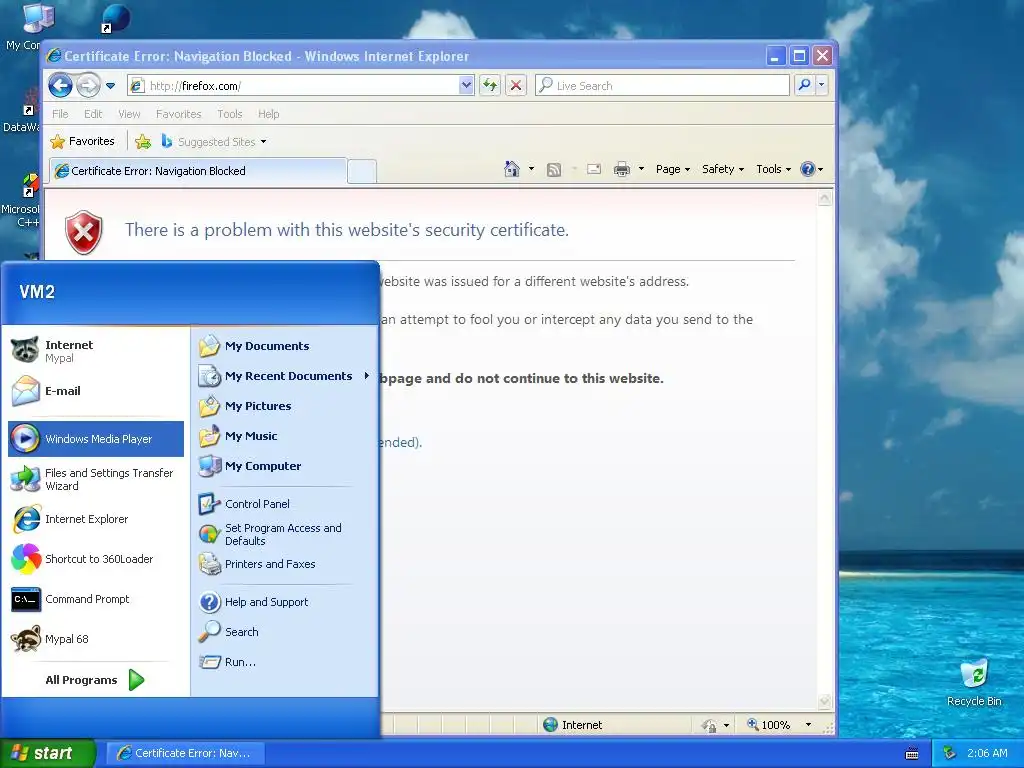
Task: Click the Recycle Bin desktop icon
Action: [x=974, y=682]
